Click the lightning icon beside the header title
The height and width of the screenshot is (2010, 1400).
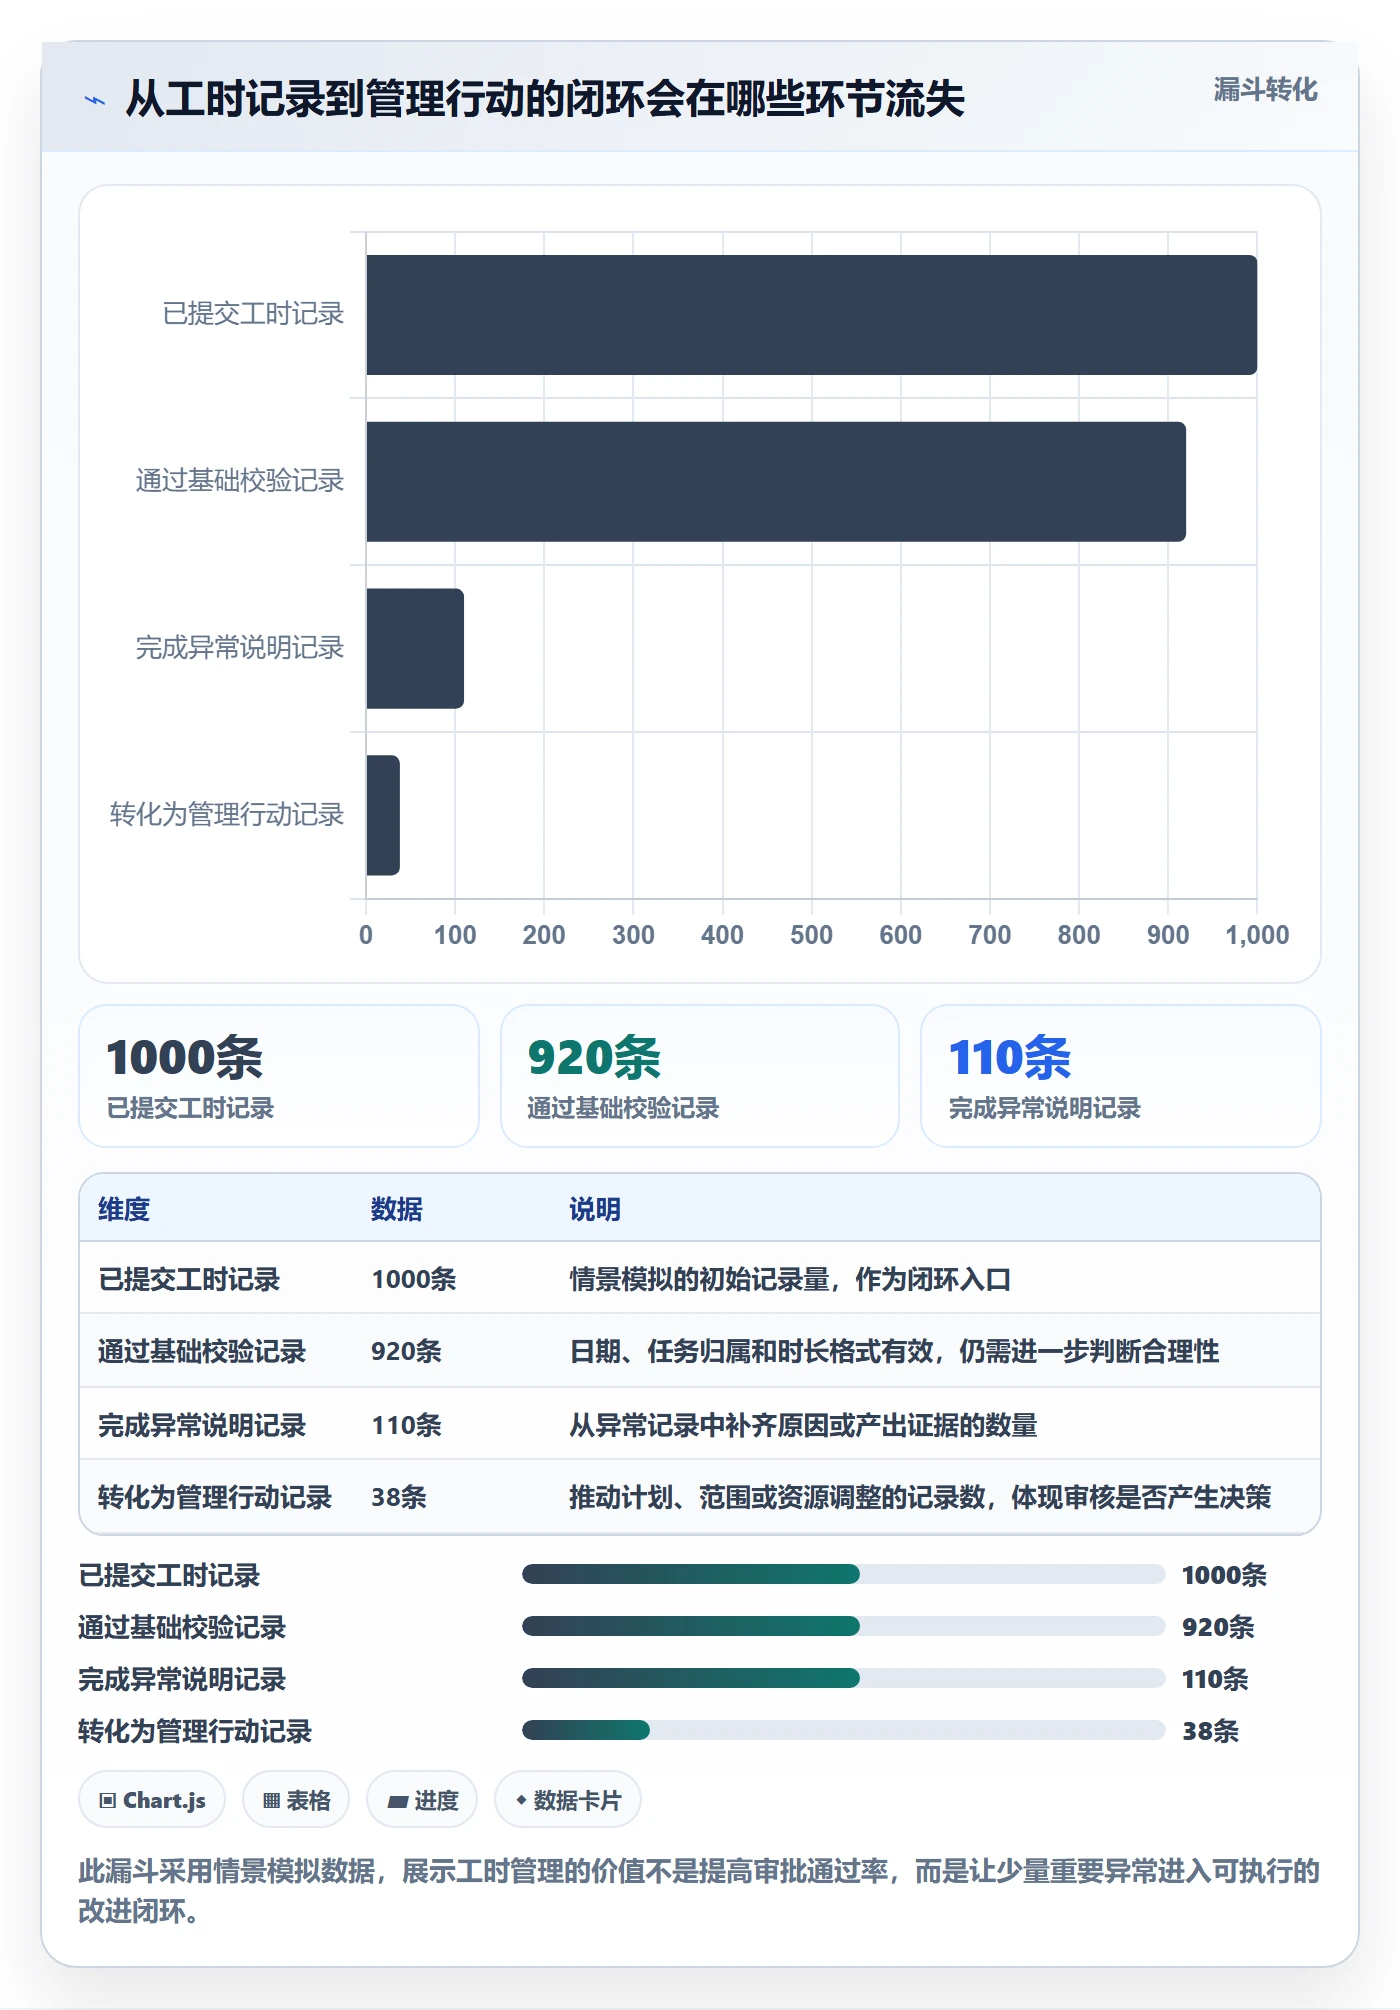click(x=95, y=100)
